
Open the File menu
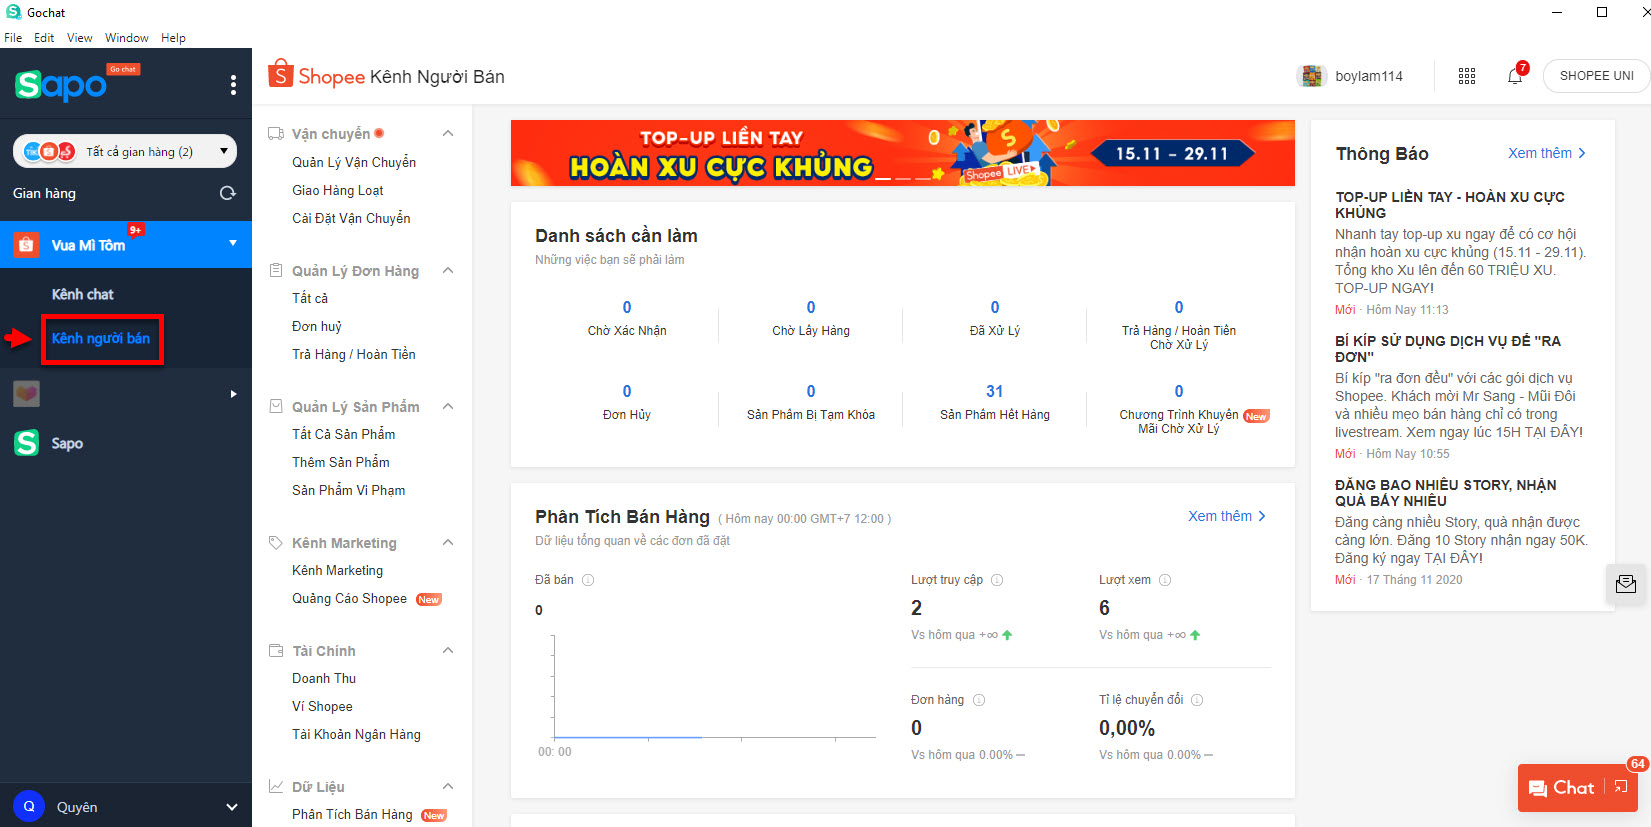(x=13, y=38)
